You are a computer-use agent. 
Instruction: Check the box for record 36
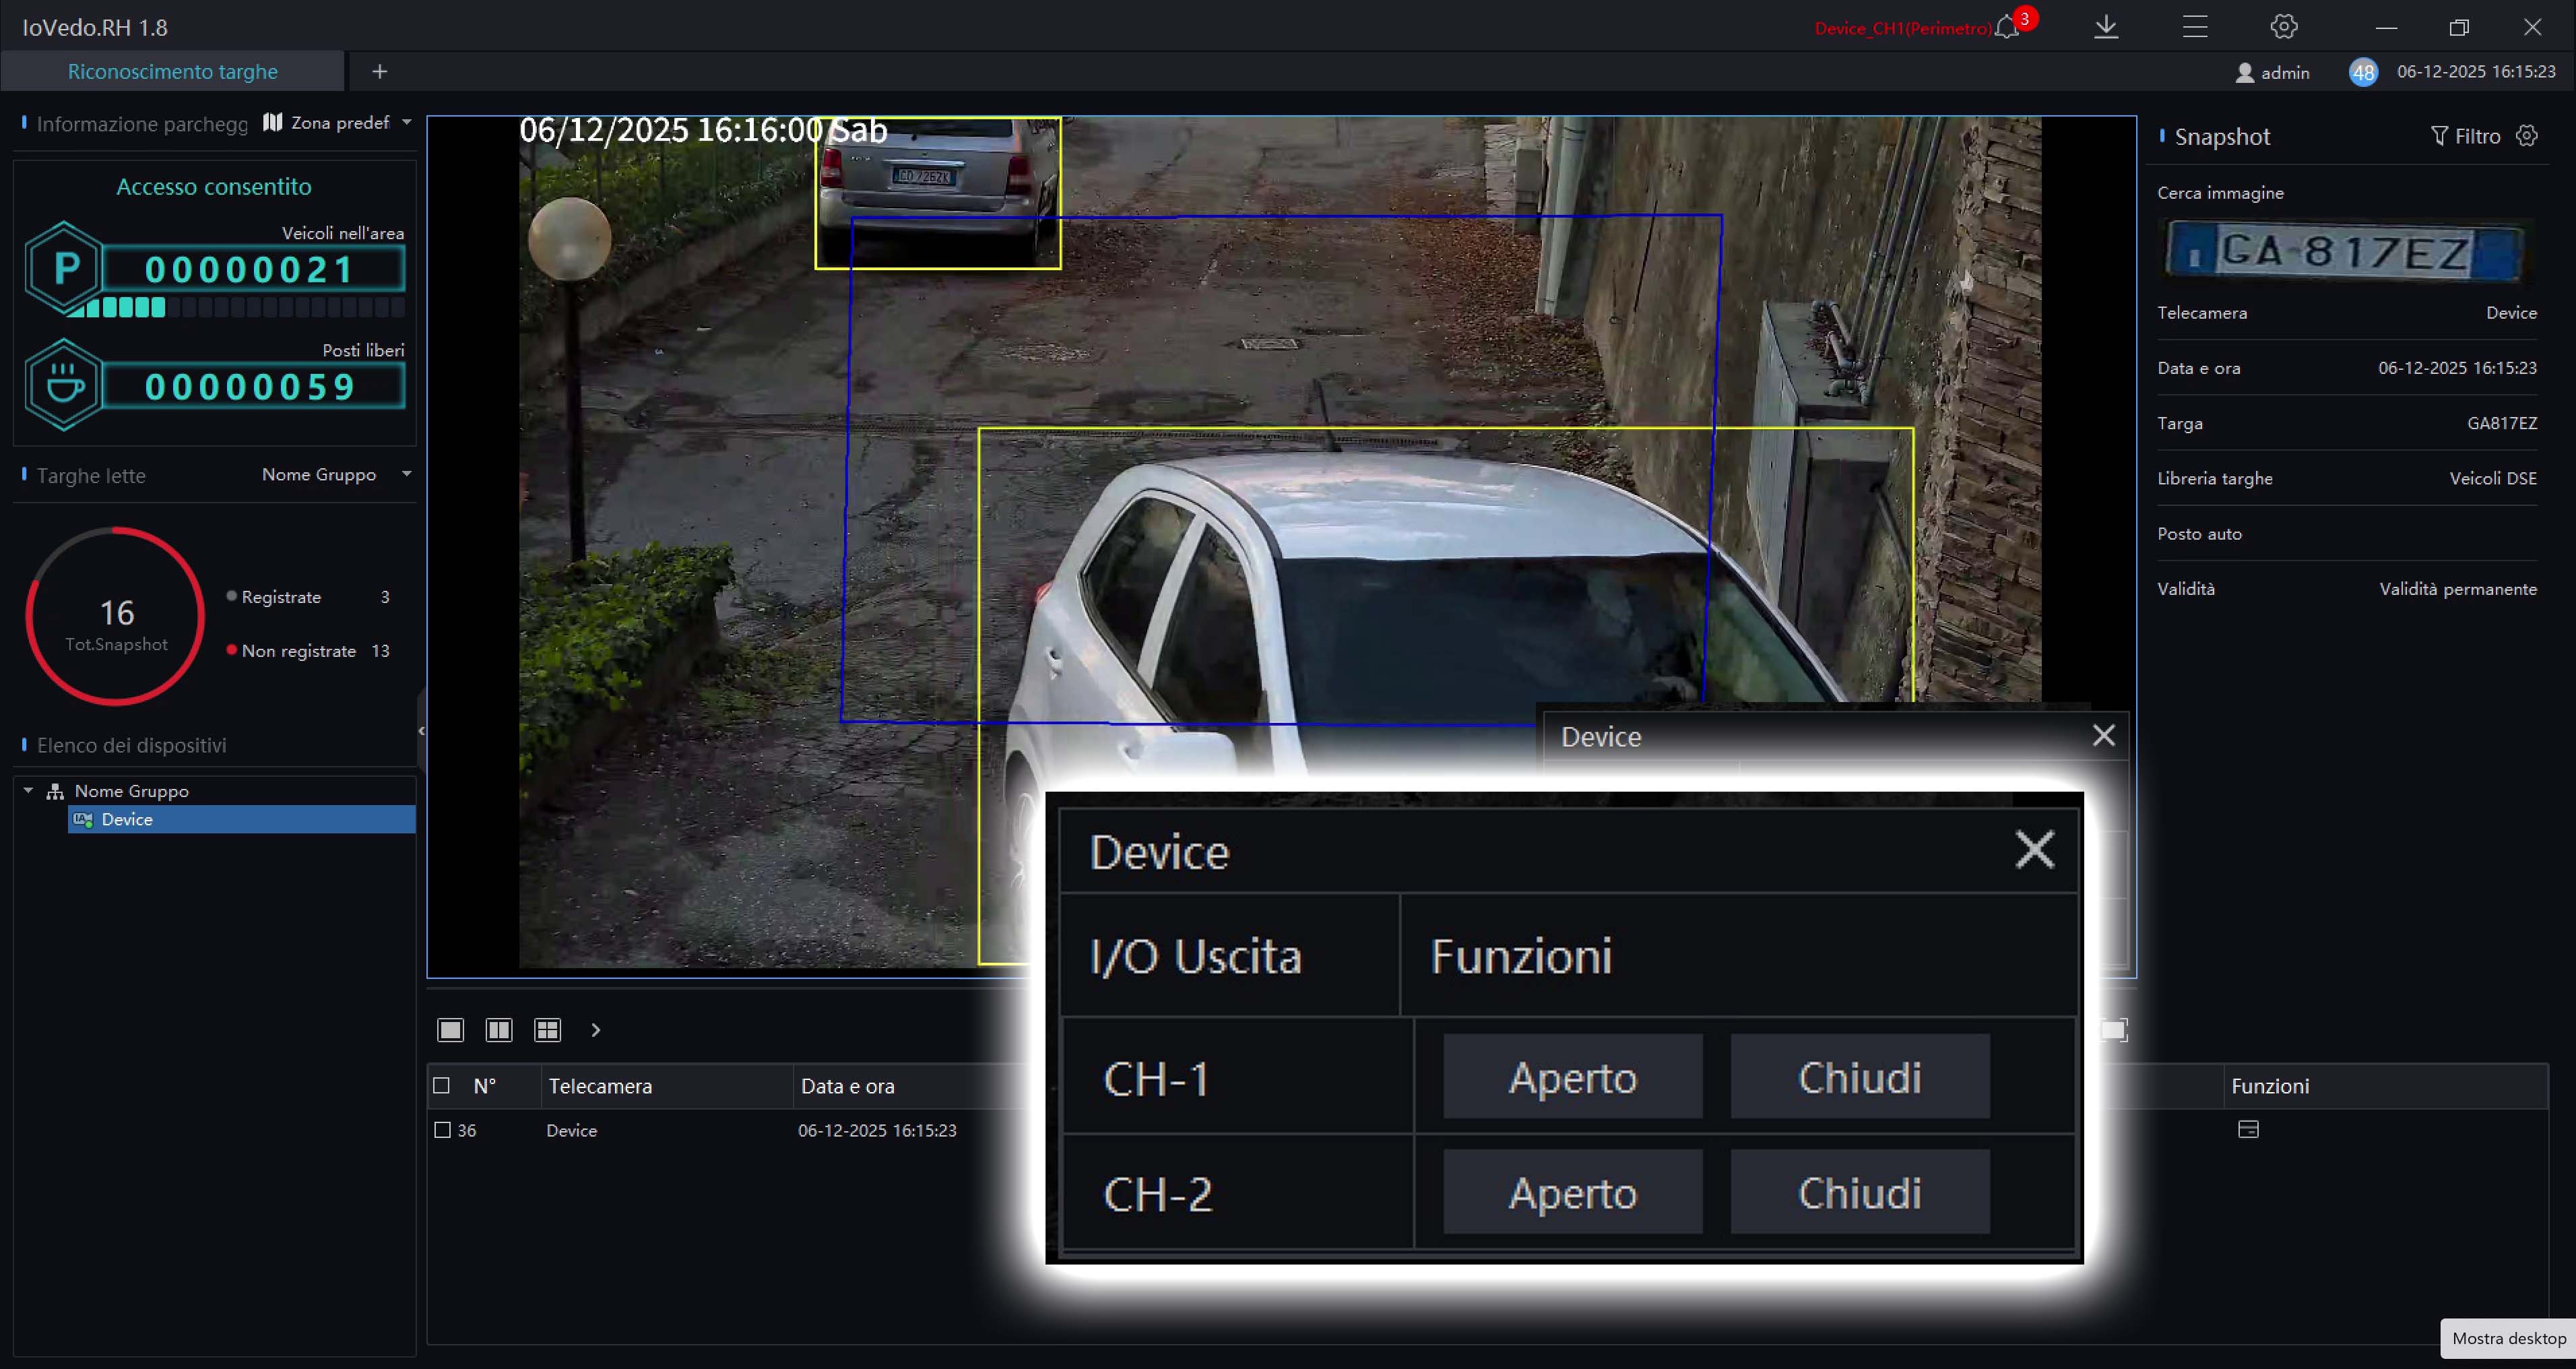click(x=442, y=1130)
